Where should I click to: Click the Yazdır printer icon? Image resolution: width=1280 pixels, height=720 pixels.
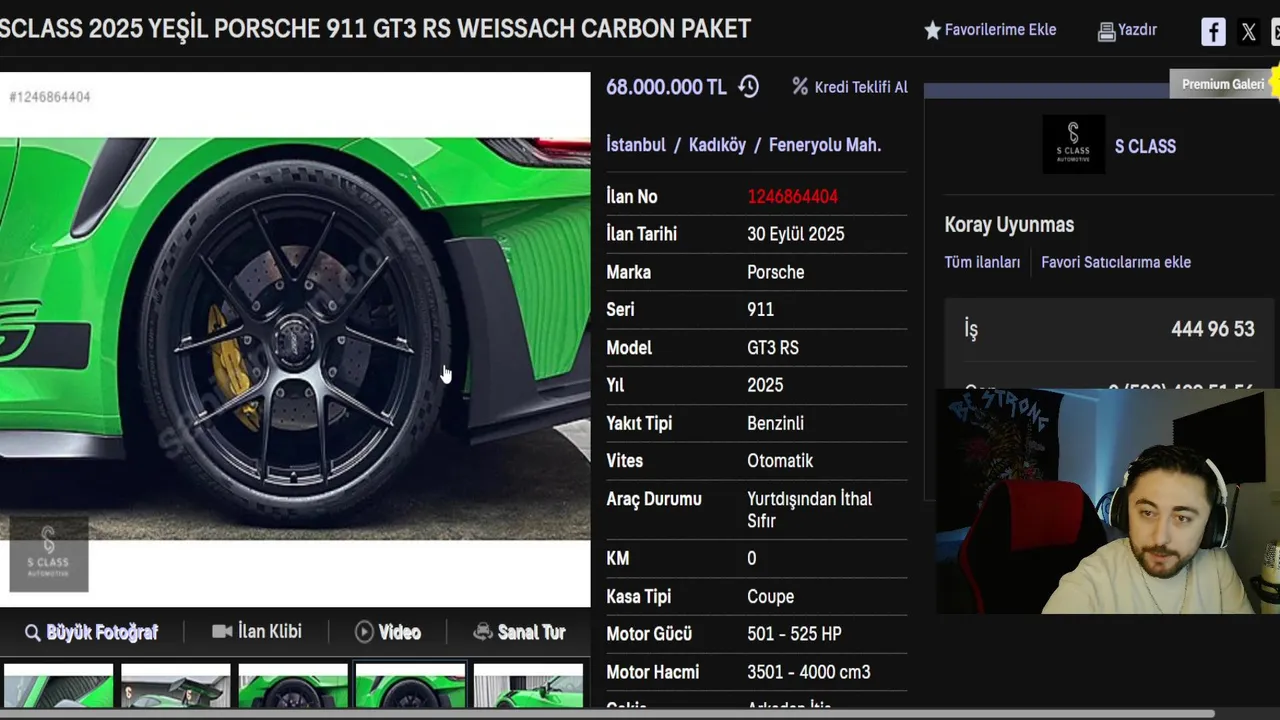[1106, 31]
